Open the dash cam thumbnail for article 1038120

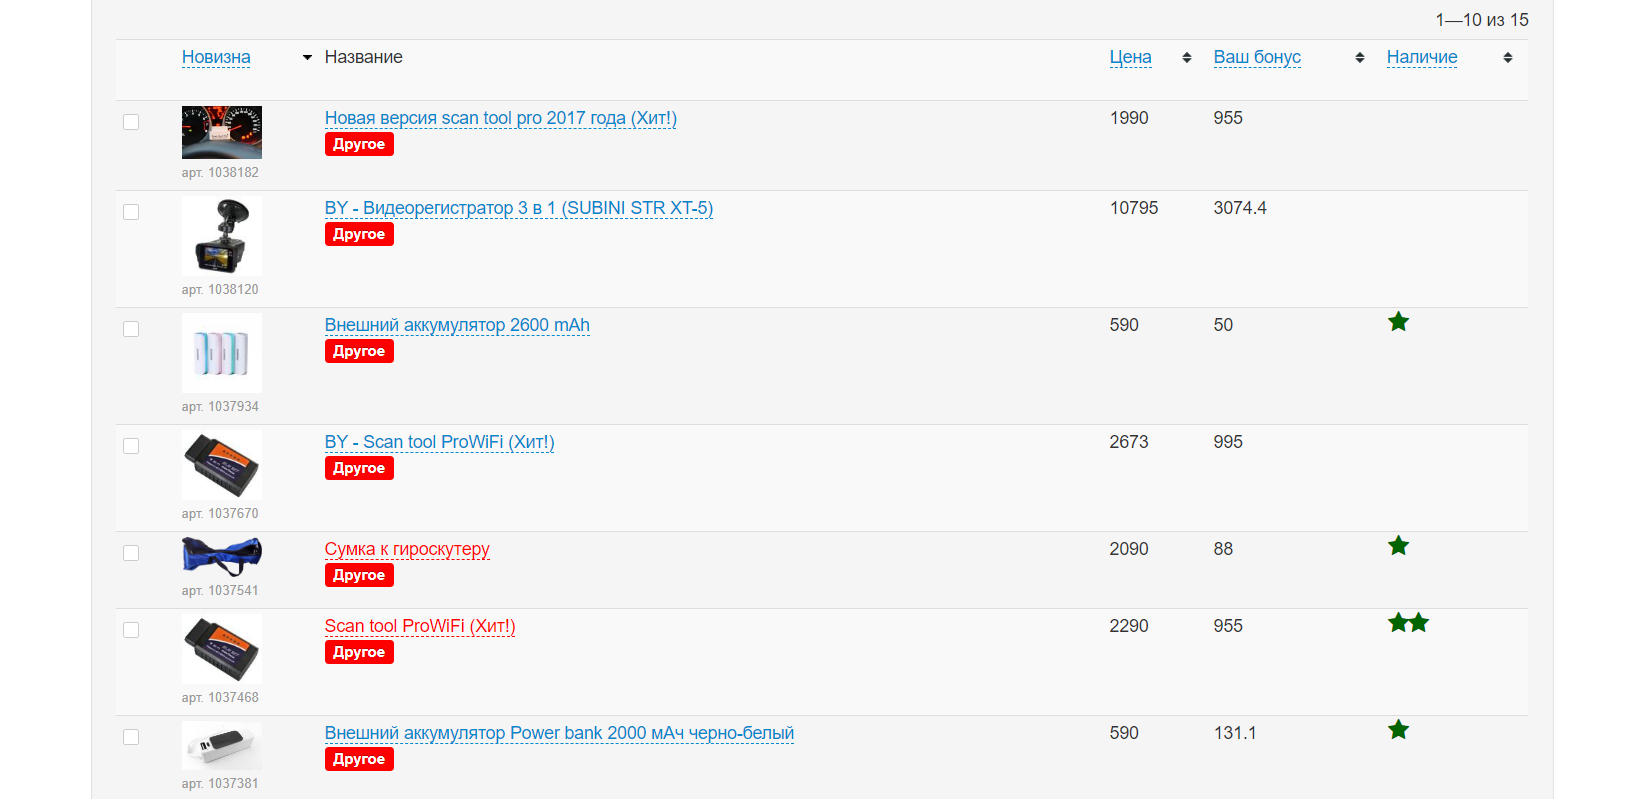[x=221, y=236]
